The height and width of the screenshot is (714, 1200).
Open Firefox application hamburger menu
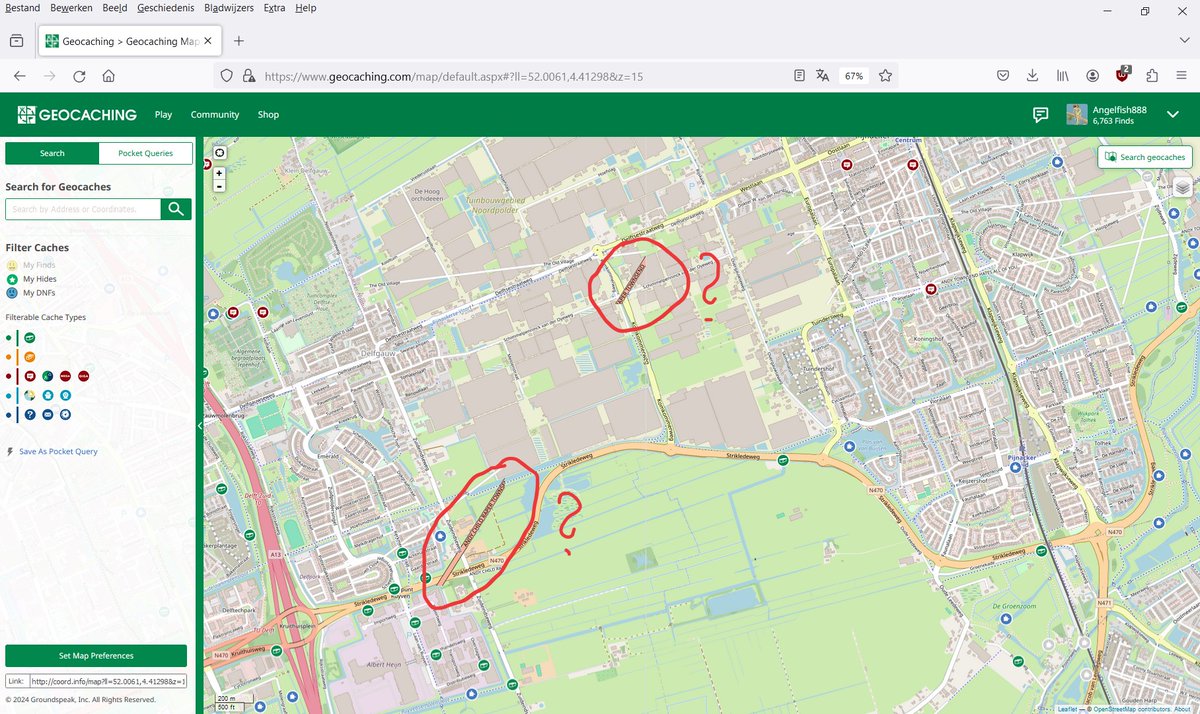click(1181, 76)
